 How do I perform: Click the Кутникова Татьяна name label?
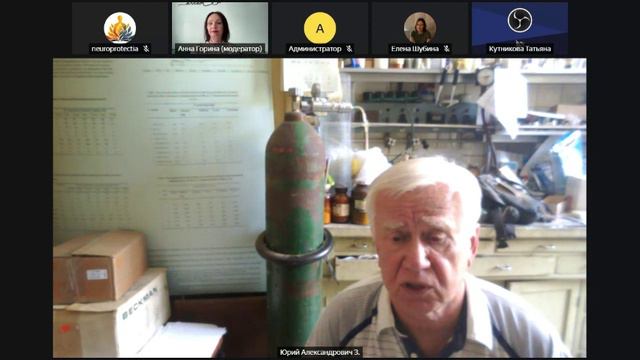click(x=520, y=49)
